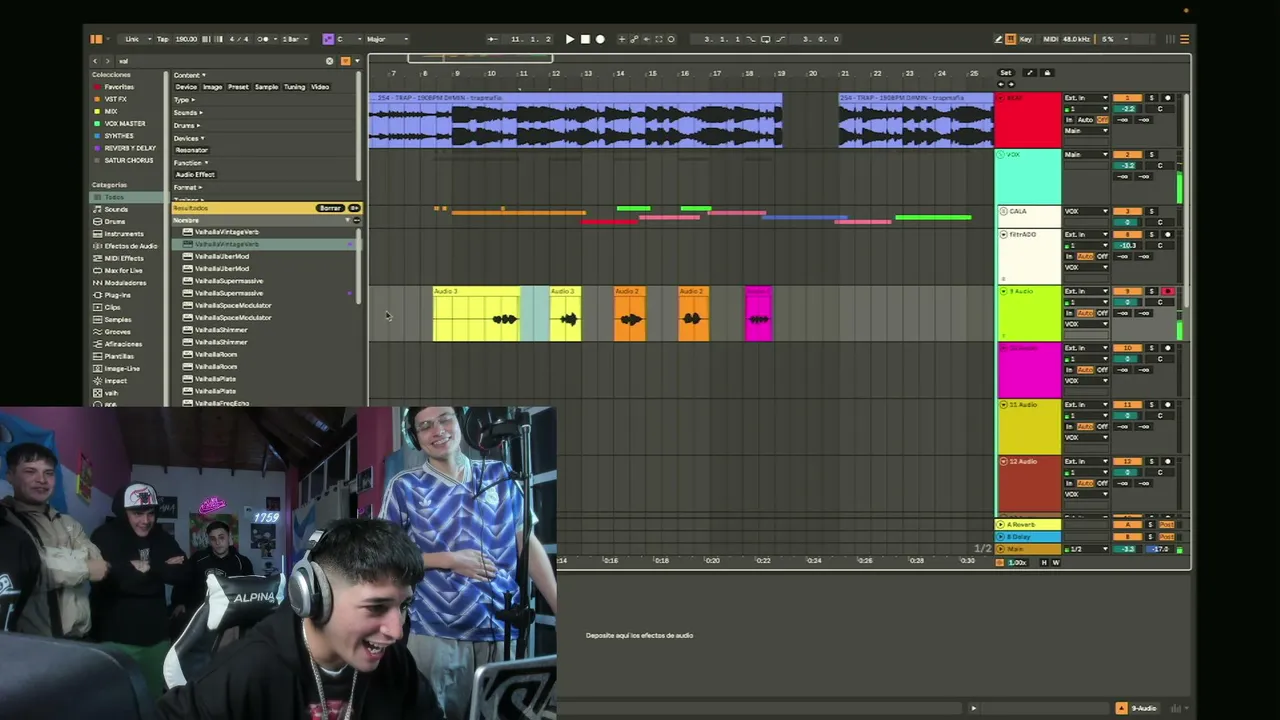
Task: Select the Drums category
Action: (115, 222)
